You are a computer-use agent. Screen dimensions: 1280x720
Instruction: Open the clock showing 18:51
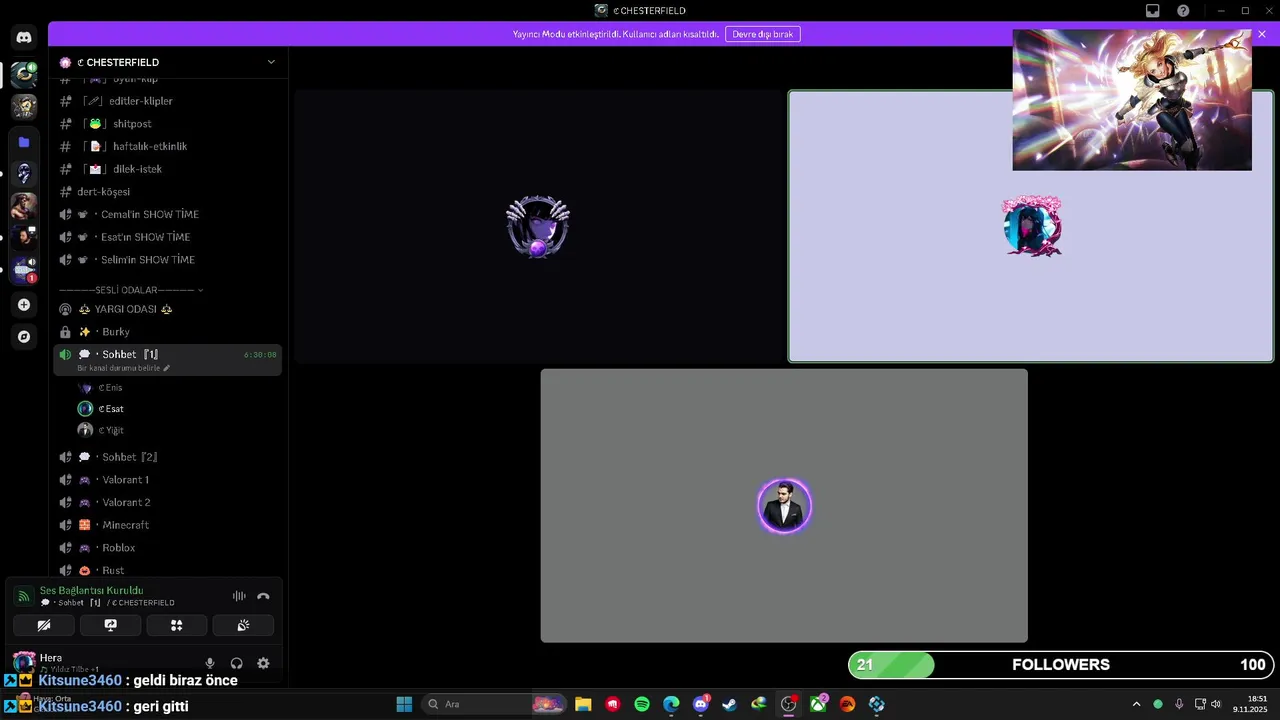[x=1250, y=704]
